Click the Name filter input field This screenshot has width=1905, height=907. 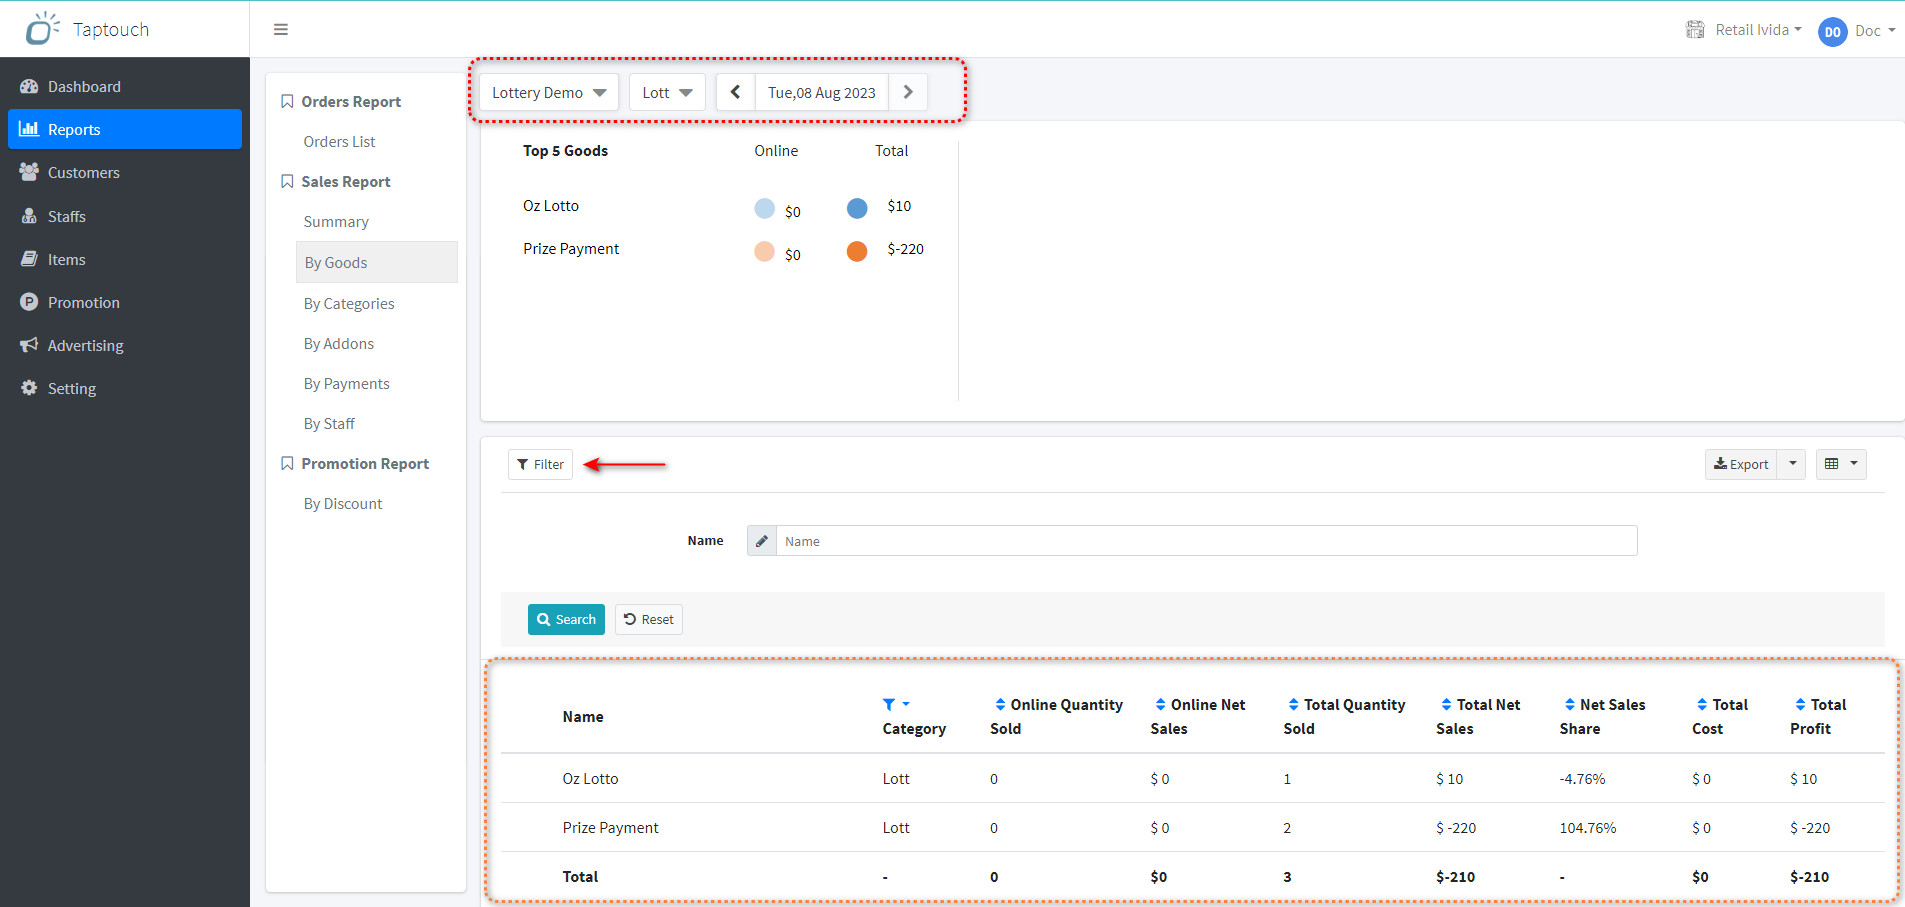pyautogui.click(x=1207, y=541)
